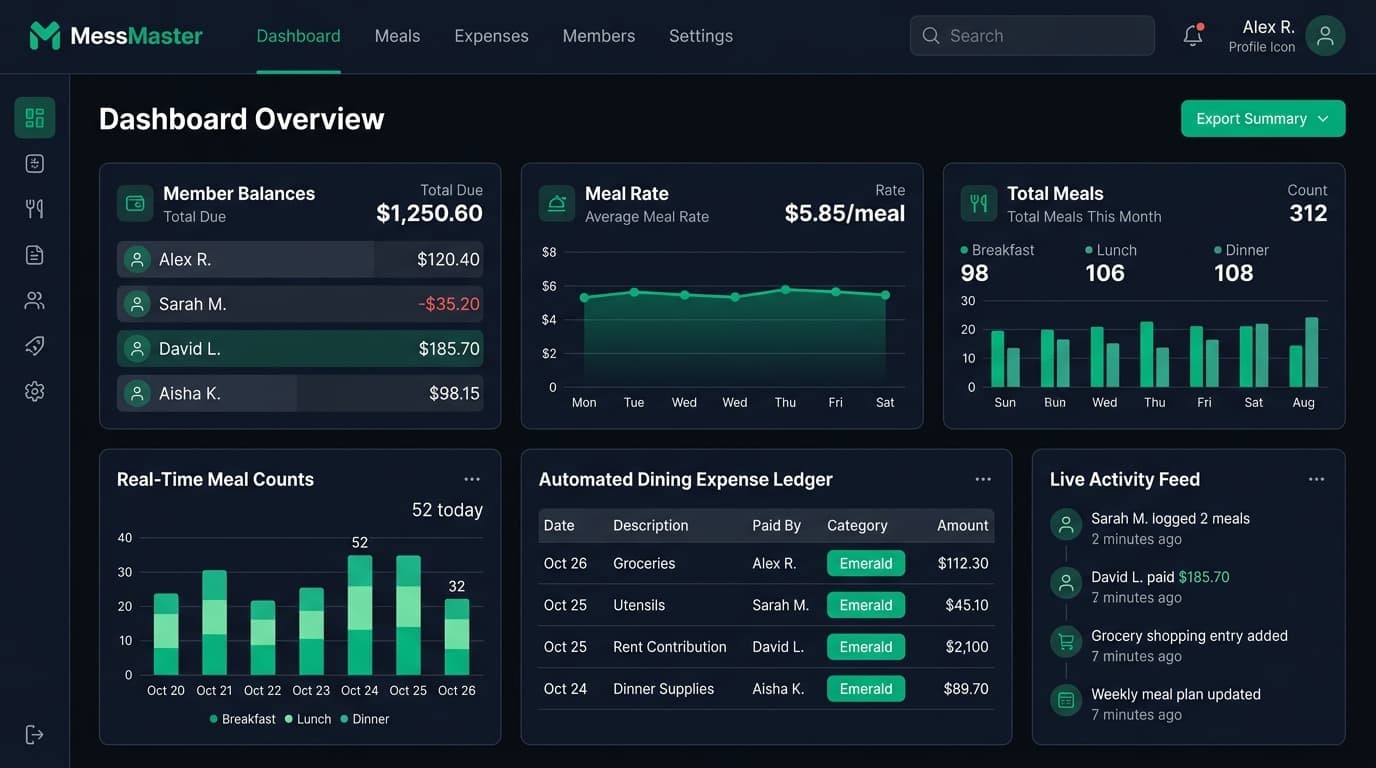Click the shopping cart activity icon
The width and height of the screenshot is (1376, 768).
[x=1066, y=641]
